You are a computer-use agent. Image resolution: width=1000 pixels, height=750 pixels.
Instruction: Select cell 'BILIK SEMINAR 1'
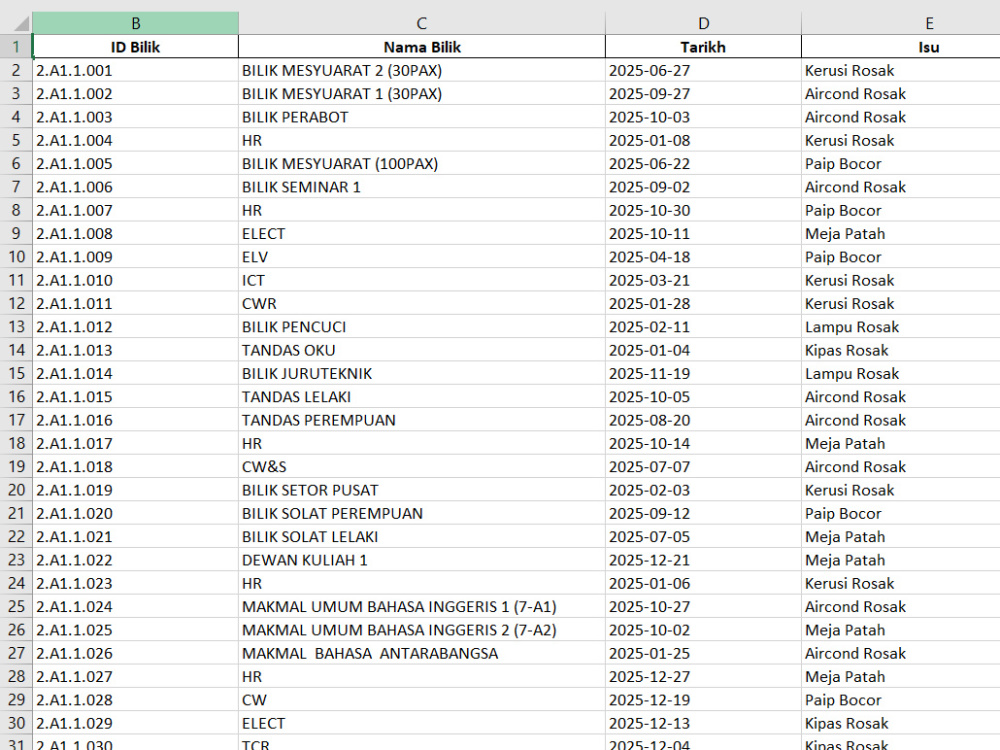coord(422,187)
